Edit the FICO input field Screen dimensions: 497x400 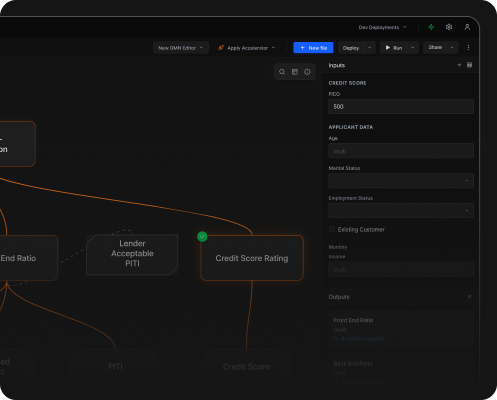(x=401, y=107)
